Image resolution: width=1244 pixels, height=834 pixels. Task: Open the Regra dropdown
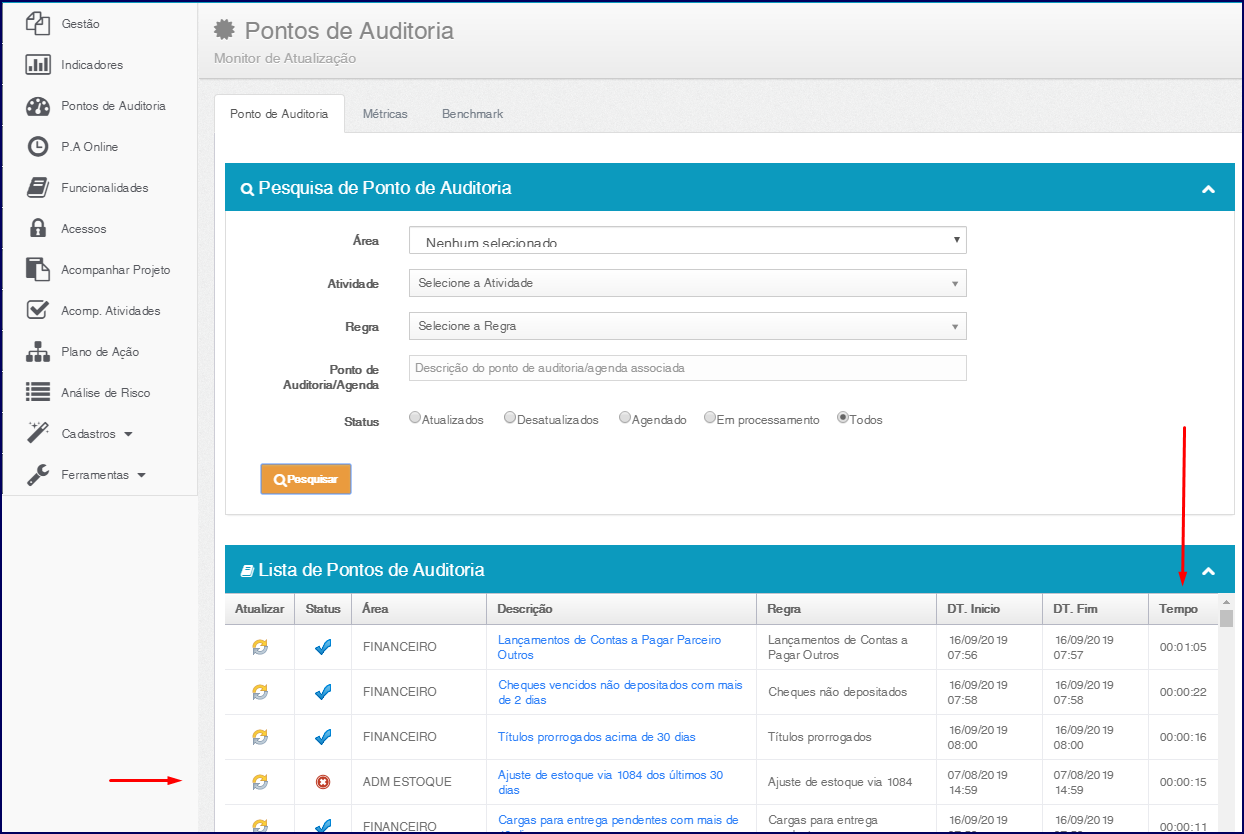click(x=688, y=326)
